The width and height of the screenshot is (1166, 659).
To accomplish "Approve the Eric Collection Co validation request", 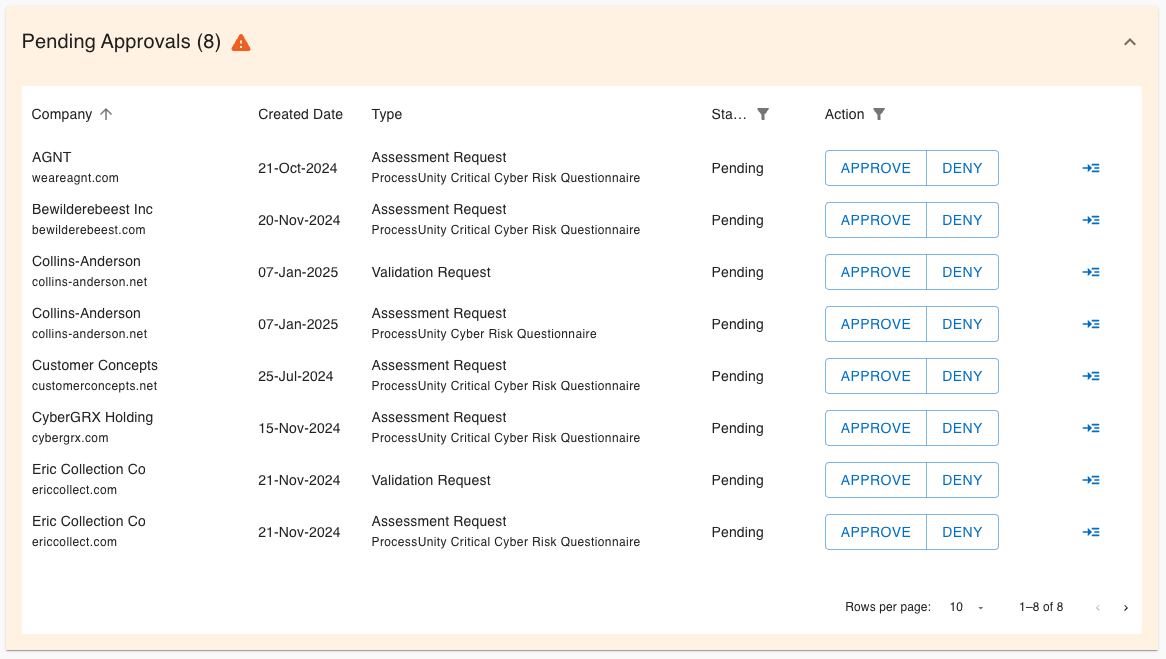I will tap(875, 479).
